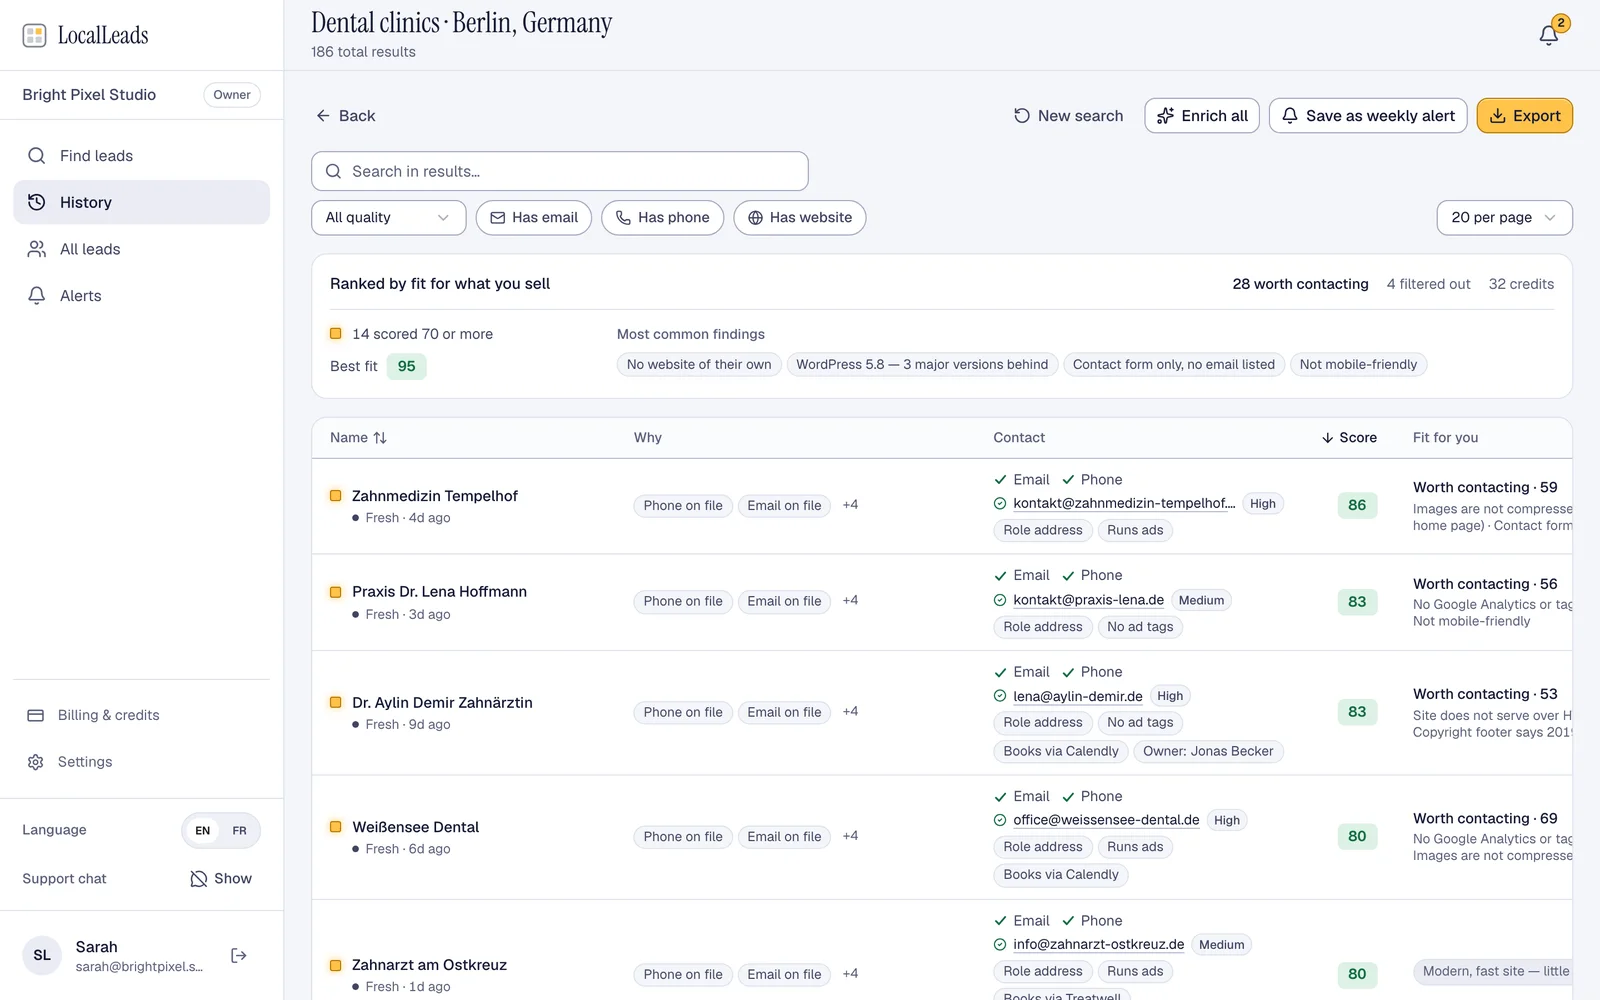Open the Find leads page
The width and height of the screenshot is (1600, 1000).
click(141, 156)
